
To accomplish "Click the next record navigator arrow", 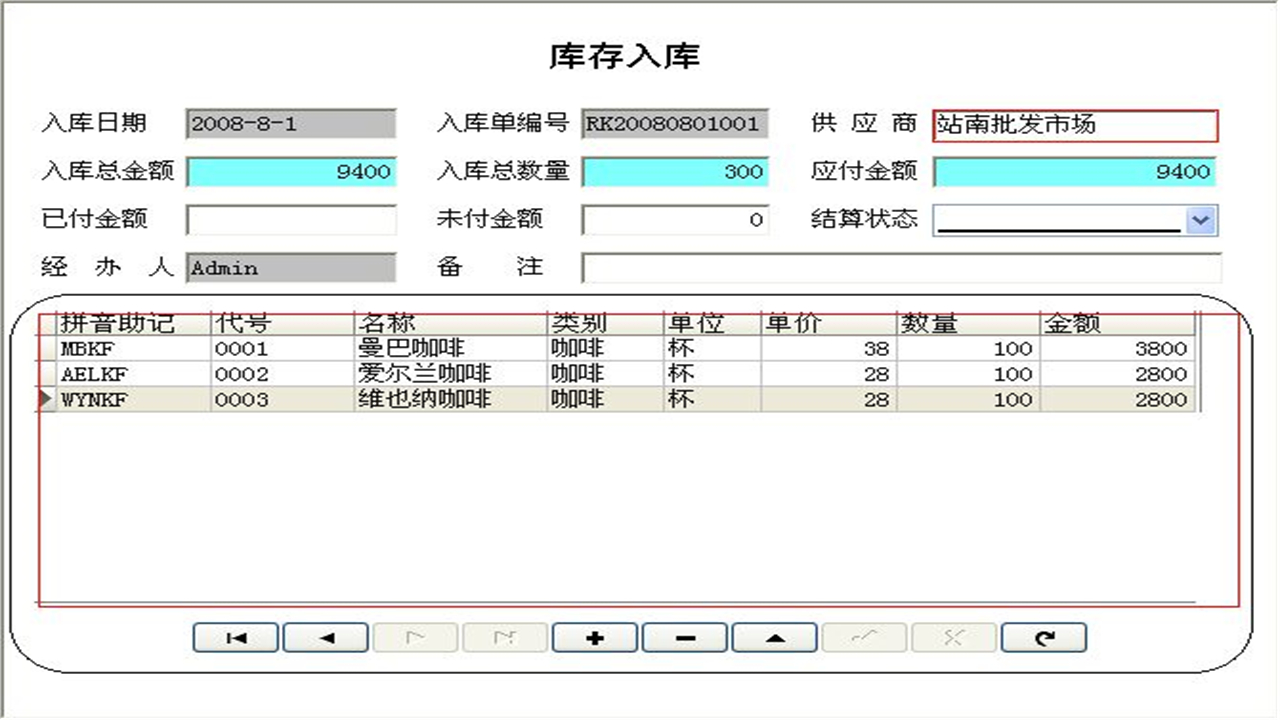I will 415,637.
